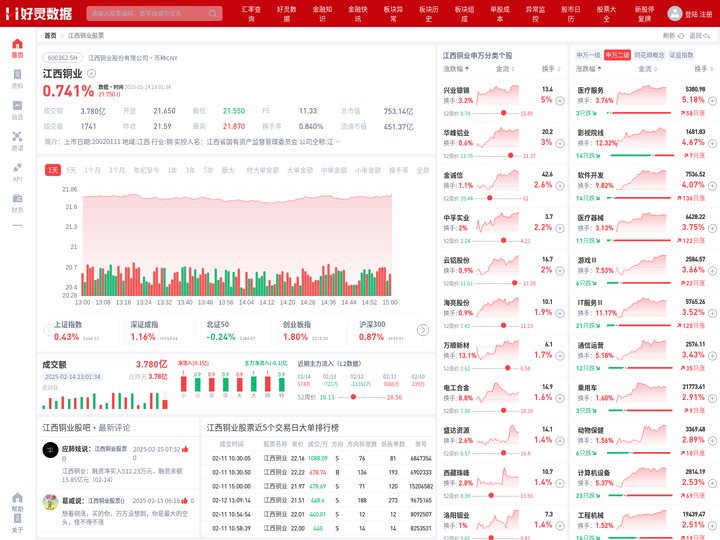Sort 个股 list by 金流
The width and height of the screenshot is (720, 540).
tap(505, 69)
